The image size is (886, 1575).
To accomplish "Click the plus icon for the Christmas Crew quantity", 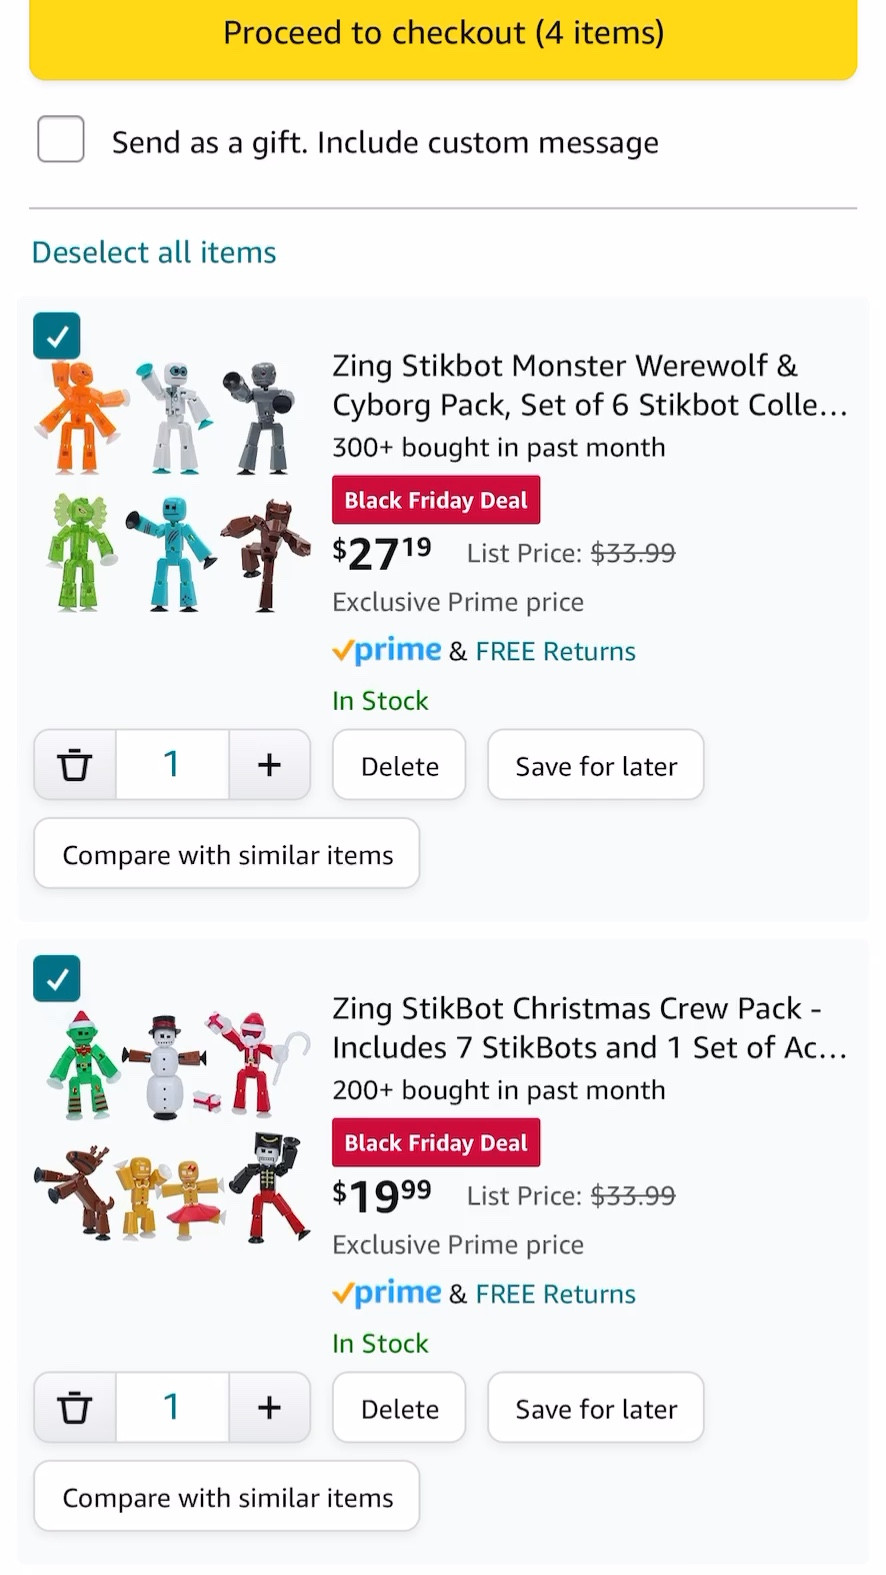I will [x=269, y=1407].
